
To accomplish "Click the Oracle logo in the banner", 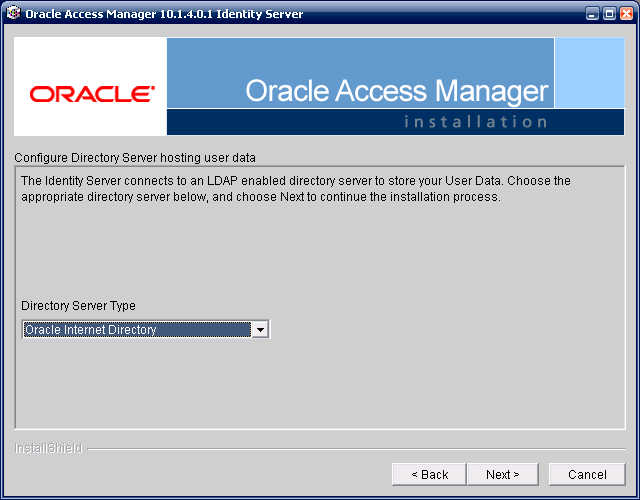I will (x=92, y=94).
